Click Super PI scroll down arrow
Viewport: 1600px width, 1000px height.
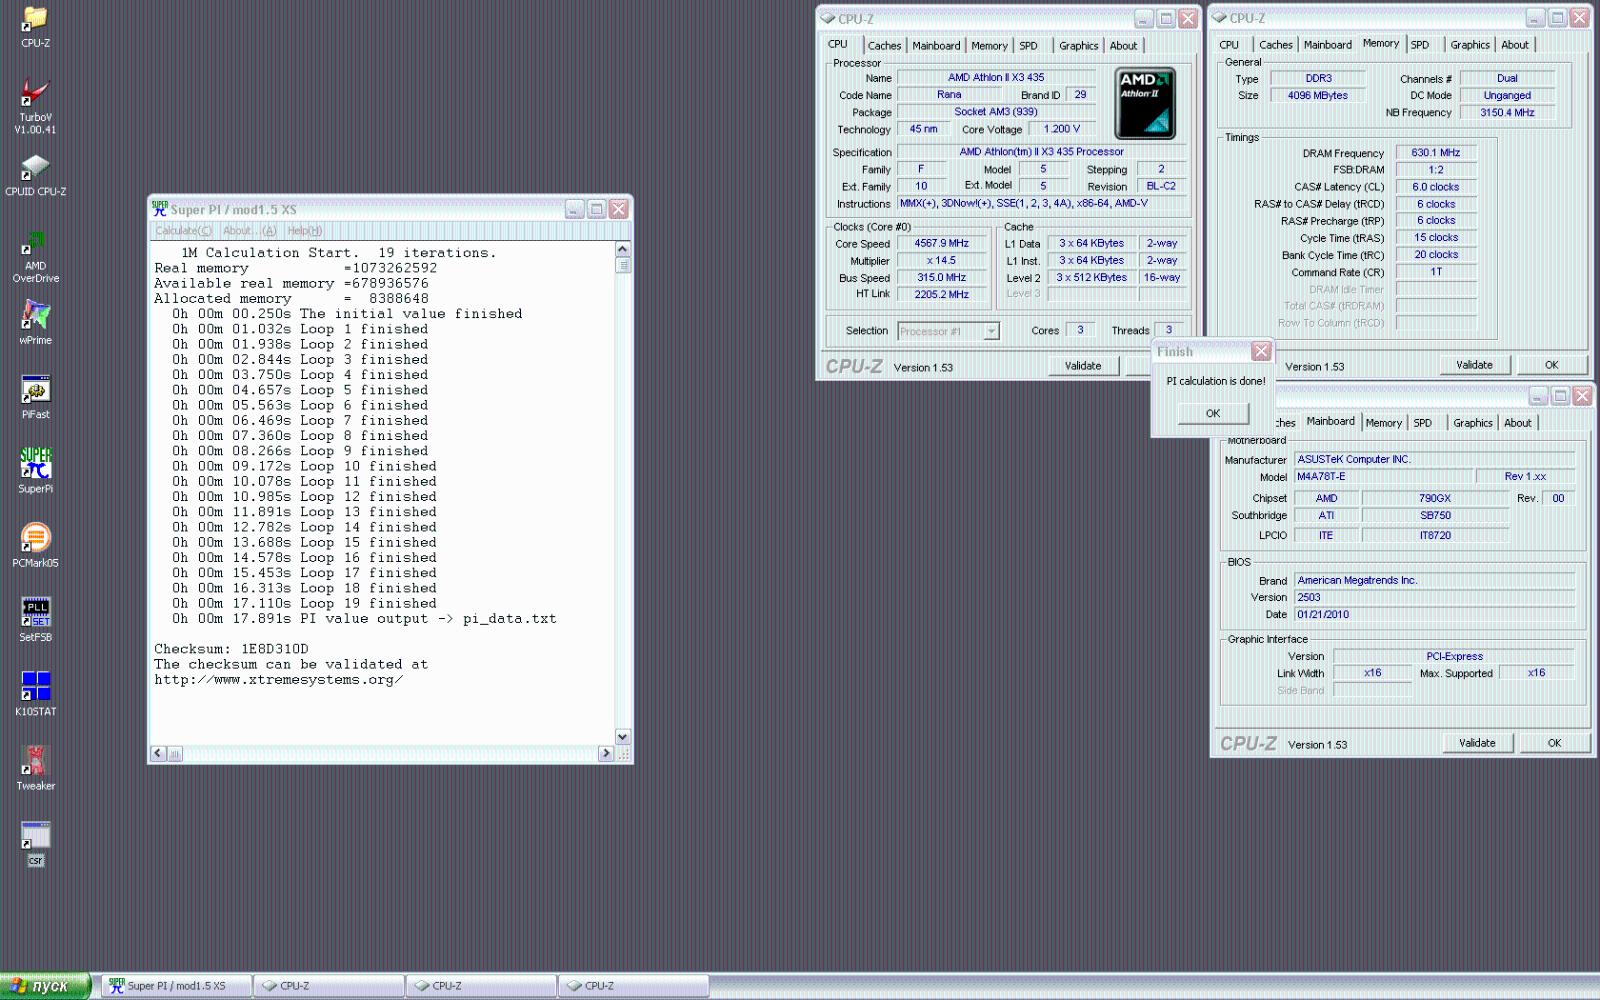(622, 737)
